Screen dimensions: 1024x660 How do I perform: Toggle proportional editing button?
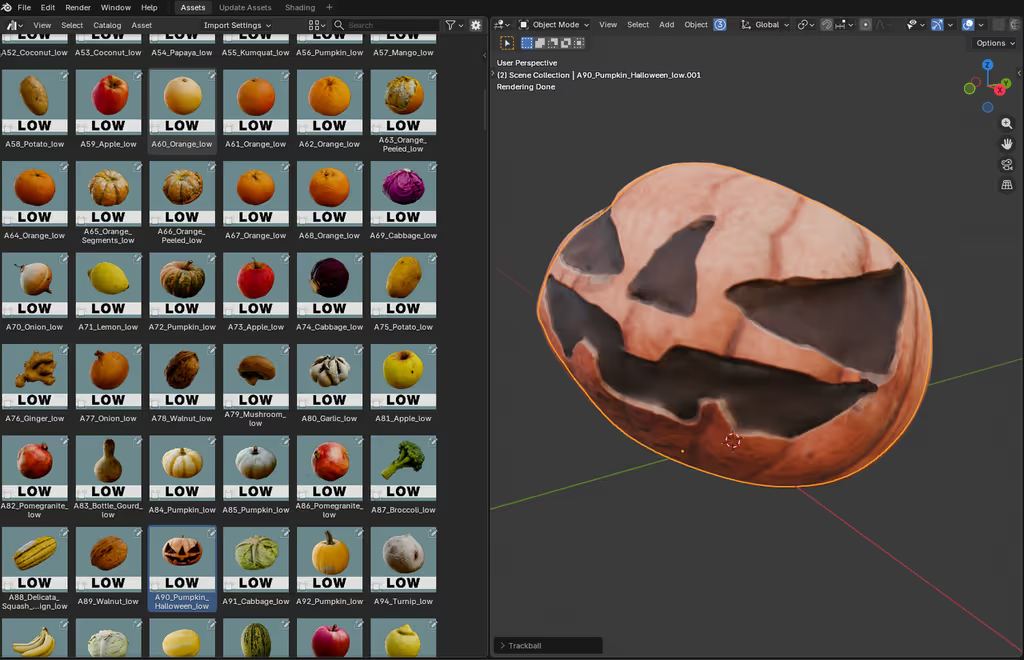click(x=866, y=25)
